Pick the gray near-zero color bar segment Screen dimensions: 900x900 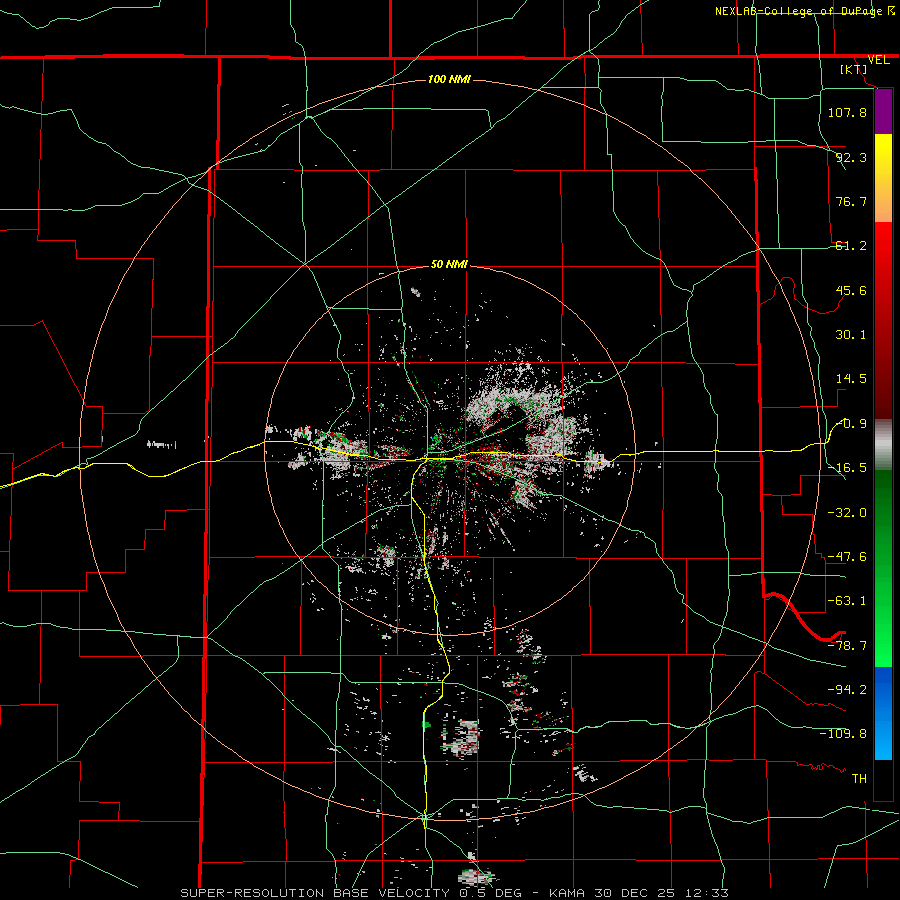pos(883,444)
